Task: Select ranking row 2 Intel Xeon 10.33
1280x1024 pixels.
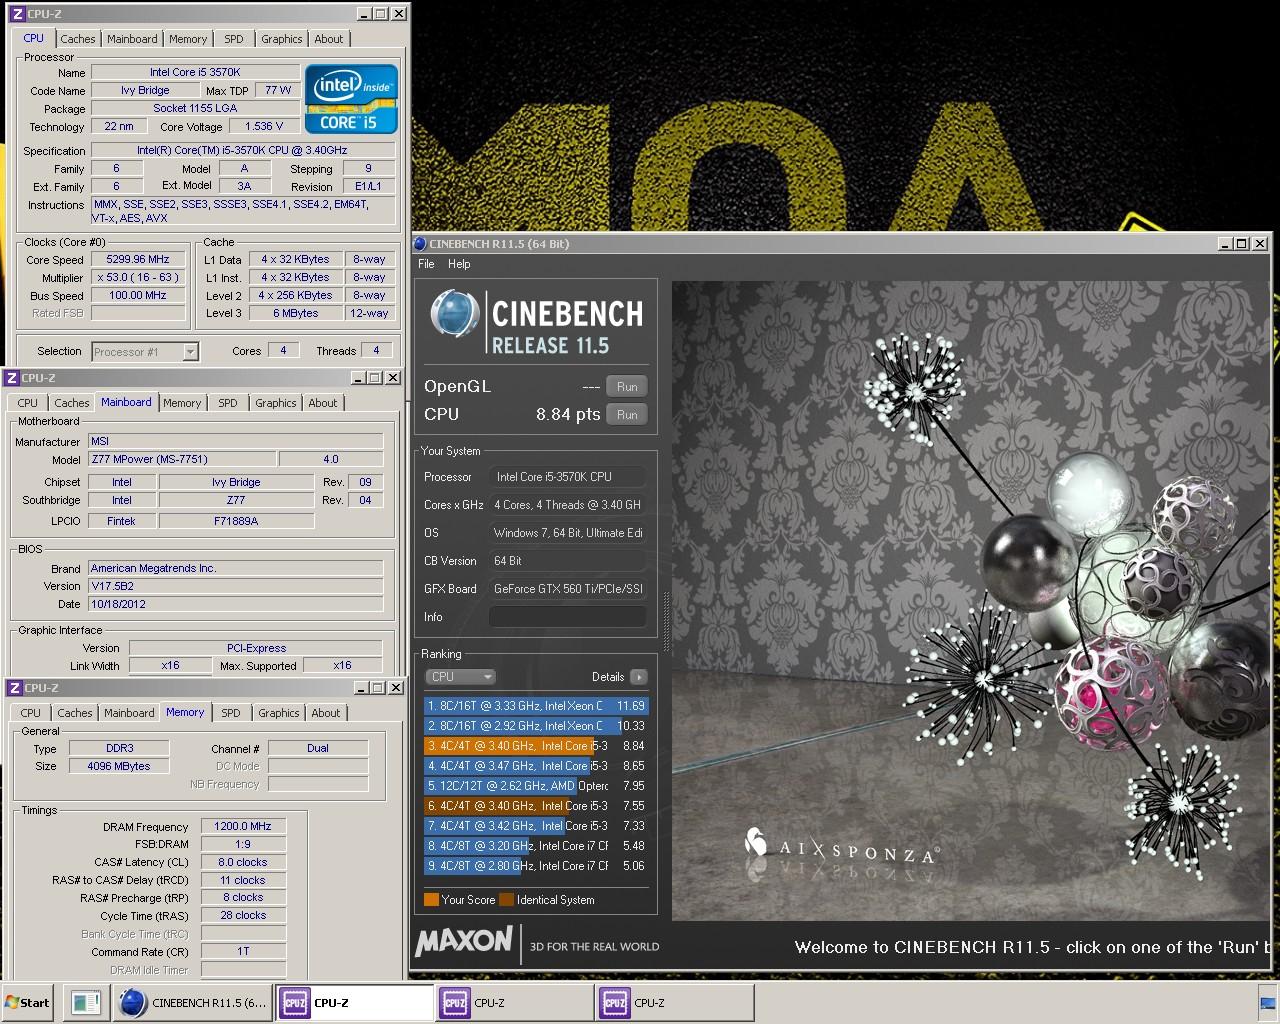Action: coord(536,726)
